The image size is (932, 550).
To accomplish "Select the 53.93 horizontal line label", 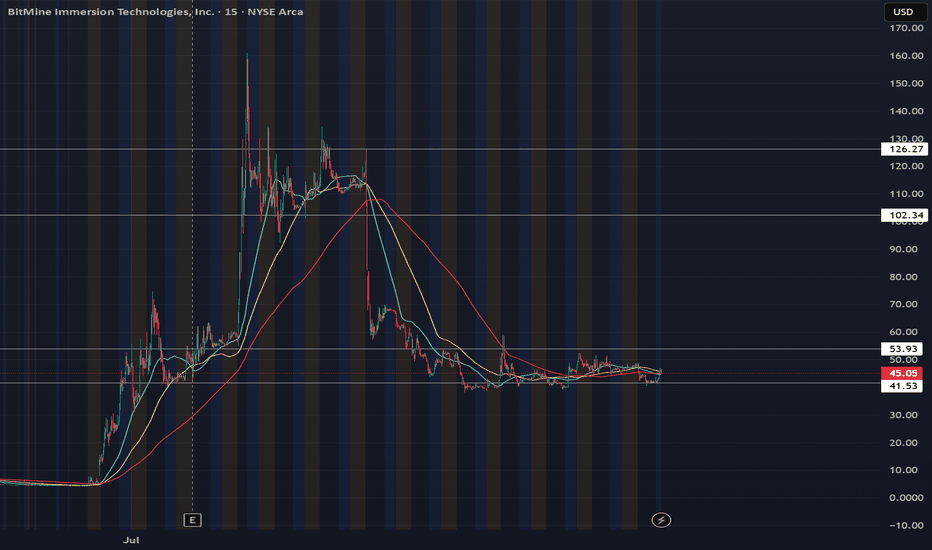I will tap(902, 348).
